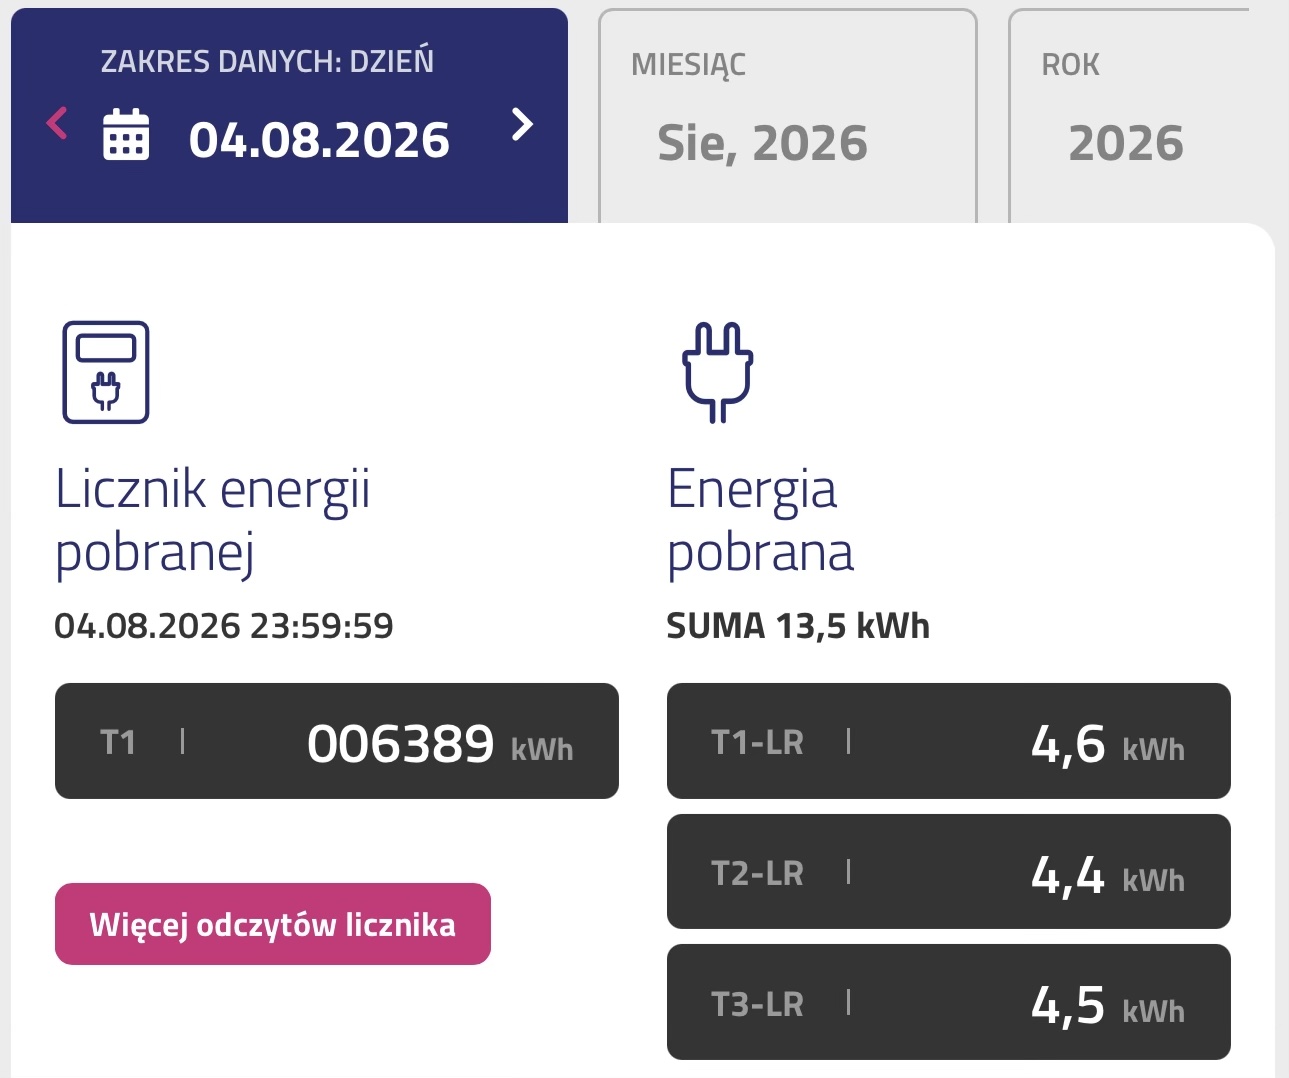1289x1078 pixels.
Task: Click the T1 meter reading 006389 kWh
Action: [x=337, y=741]
